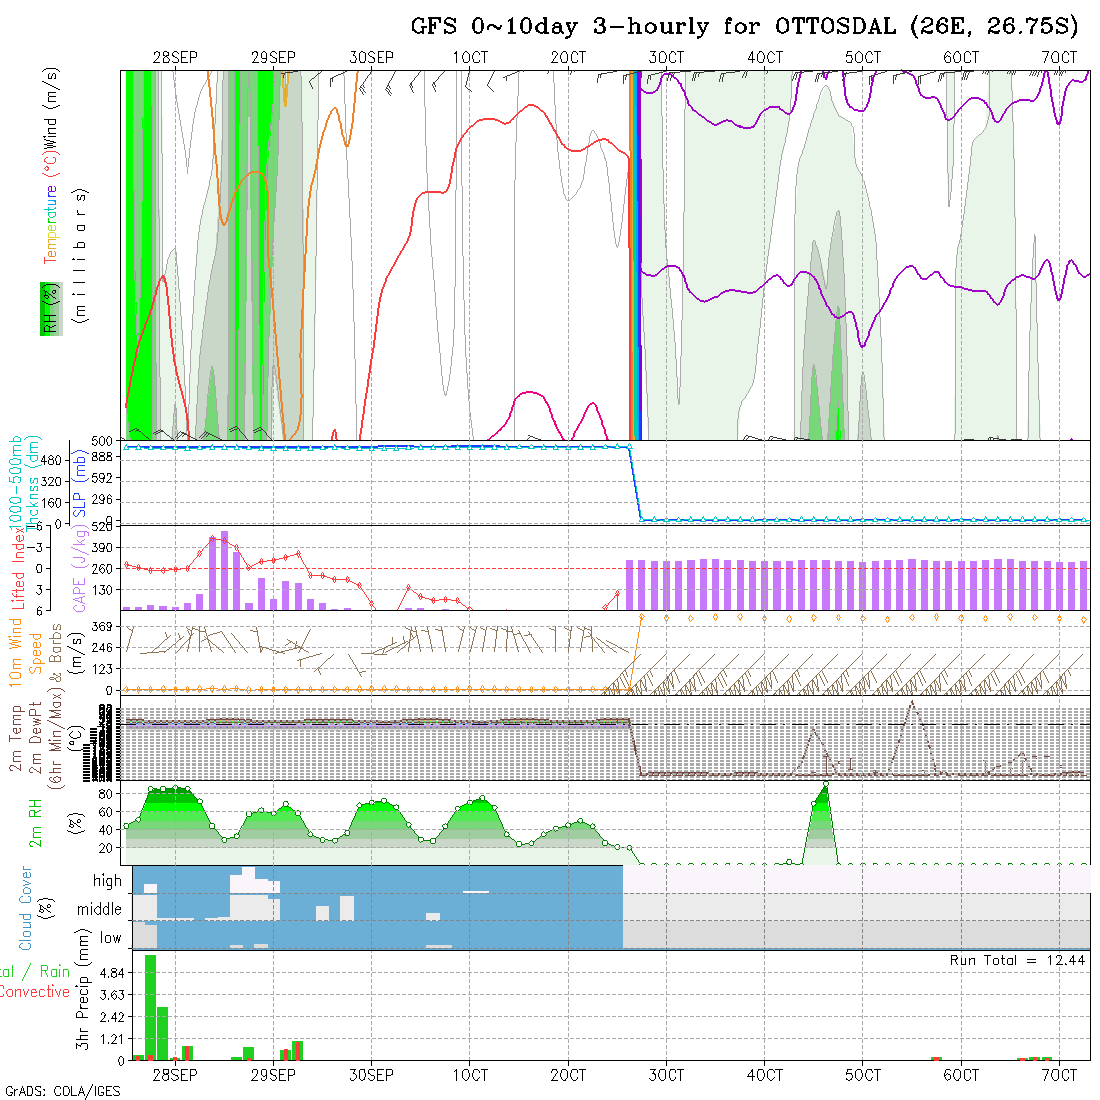Click the green RH legend swatch

pyautogui.click(x=47, y=308)
